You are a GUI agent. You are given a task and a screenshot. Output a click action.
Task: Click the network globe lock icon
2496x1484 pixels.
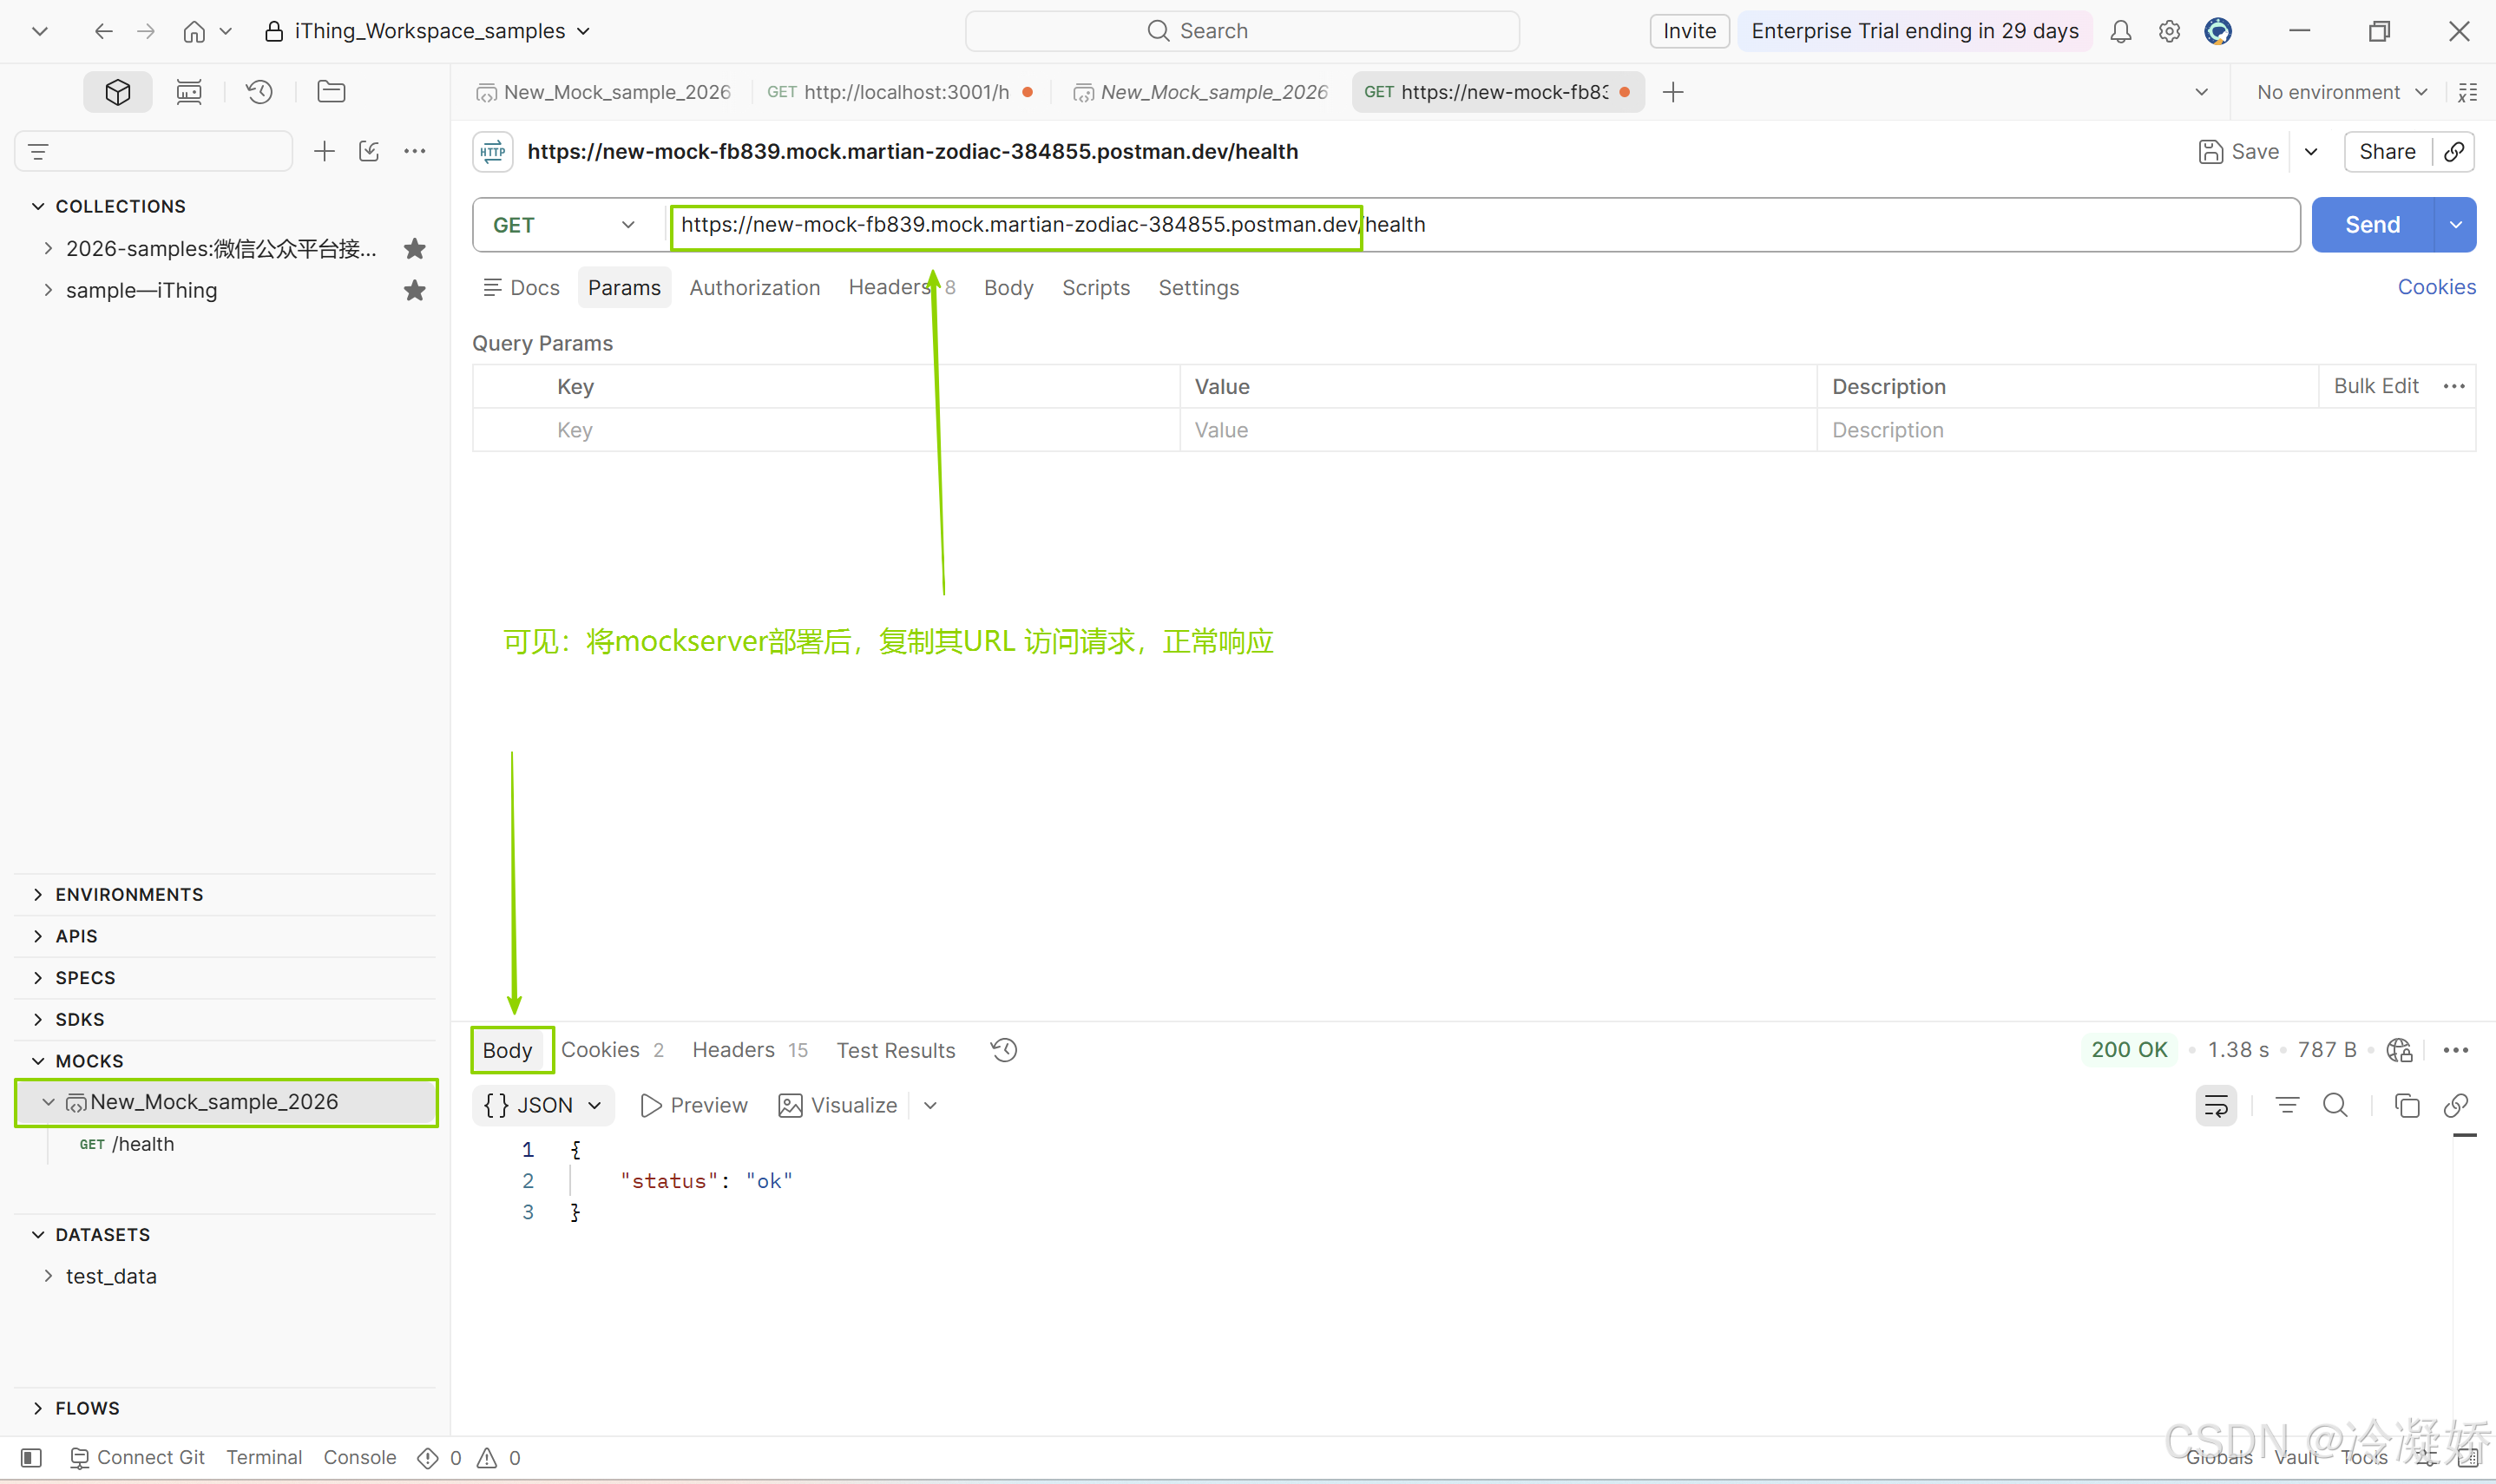click(2400, 1049)
